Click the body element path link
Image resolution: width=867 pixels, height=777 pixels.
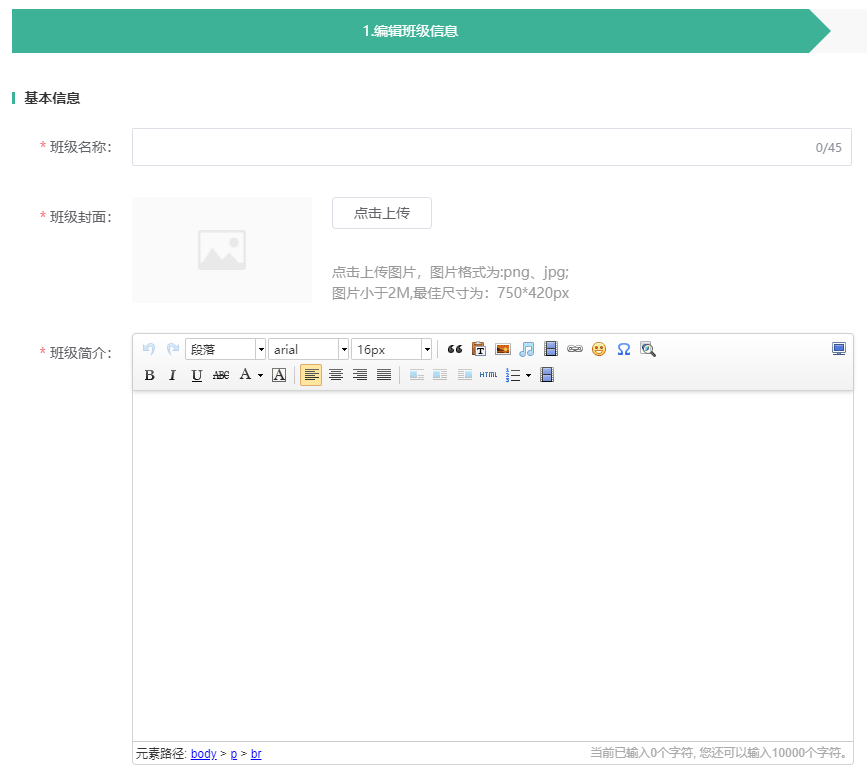(x=203, y=753)
